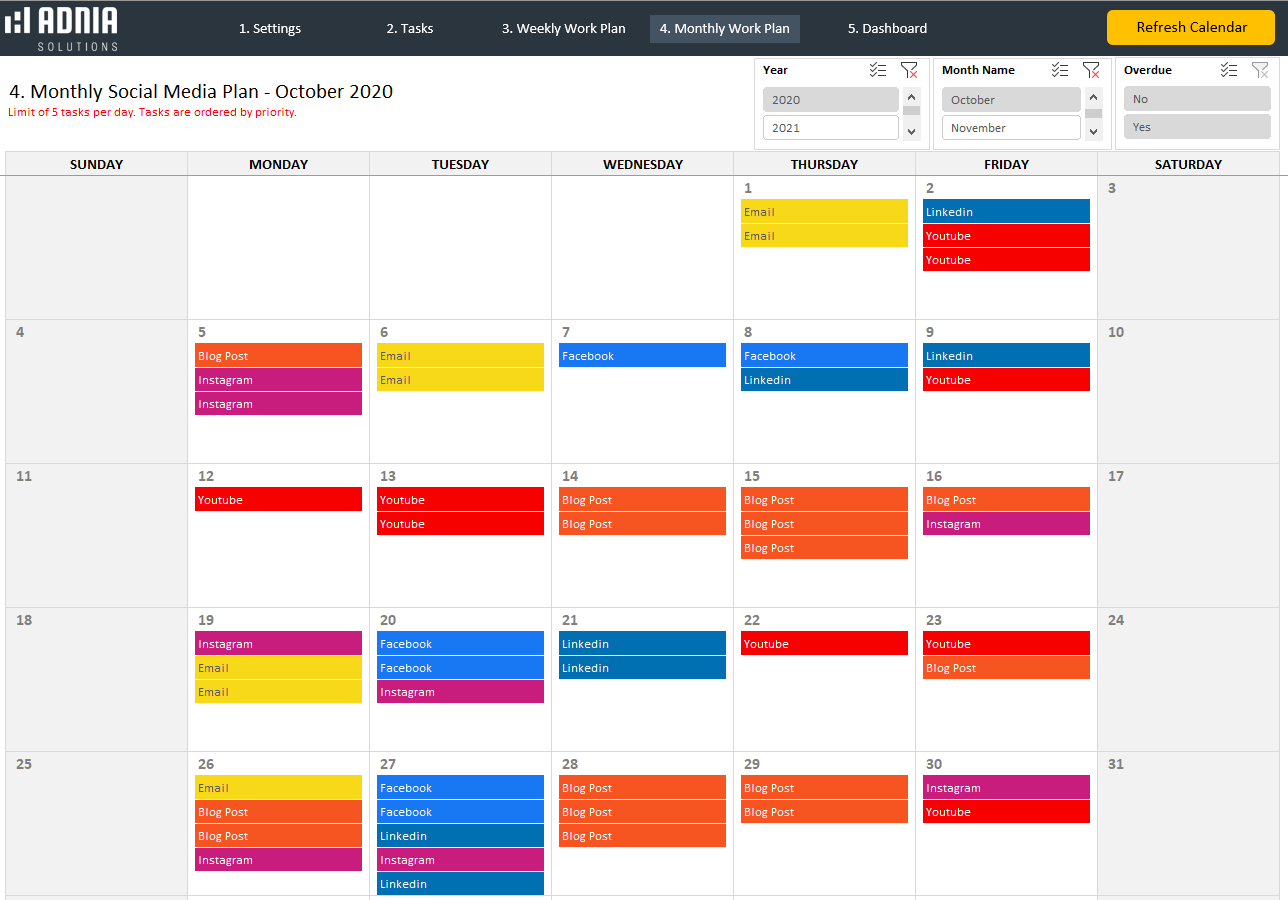
Task: Click the Overdue clear filter icon
Action: (x=1260, y=70)
